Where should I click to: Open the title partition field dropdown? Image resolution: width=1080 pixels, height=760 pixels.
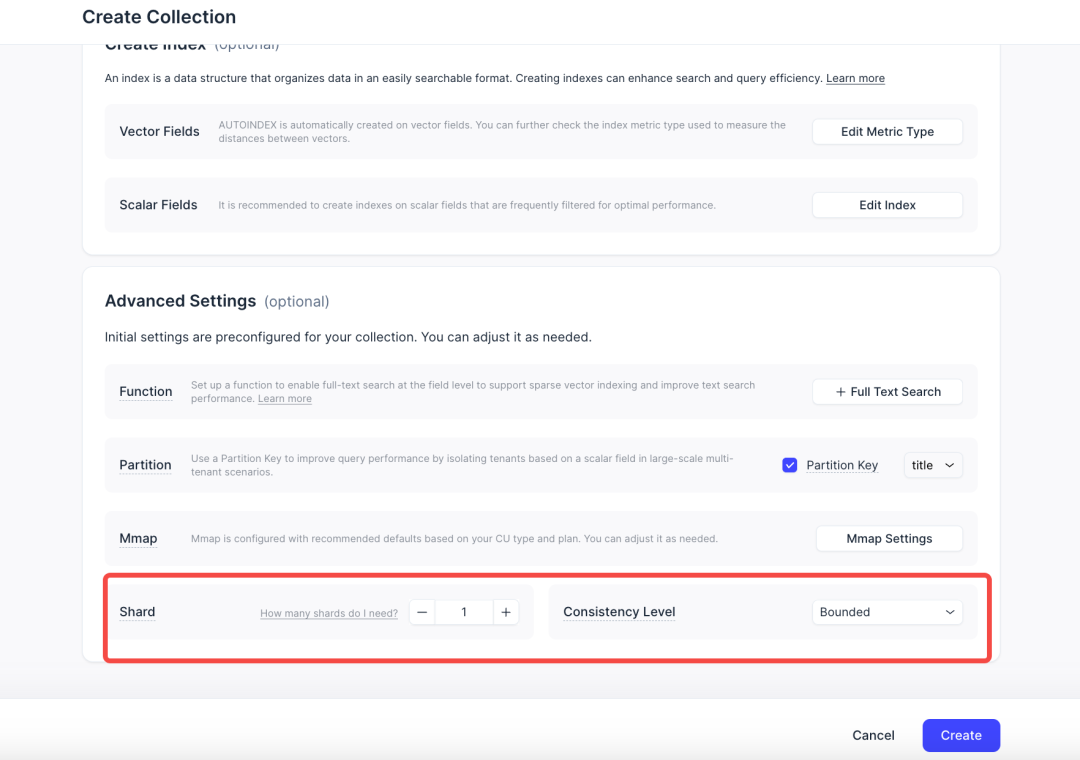click(x=933, y=465)
